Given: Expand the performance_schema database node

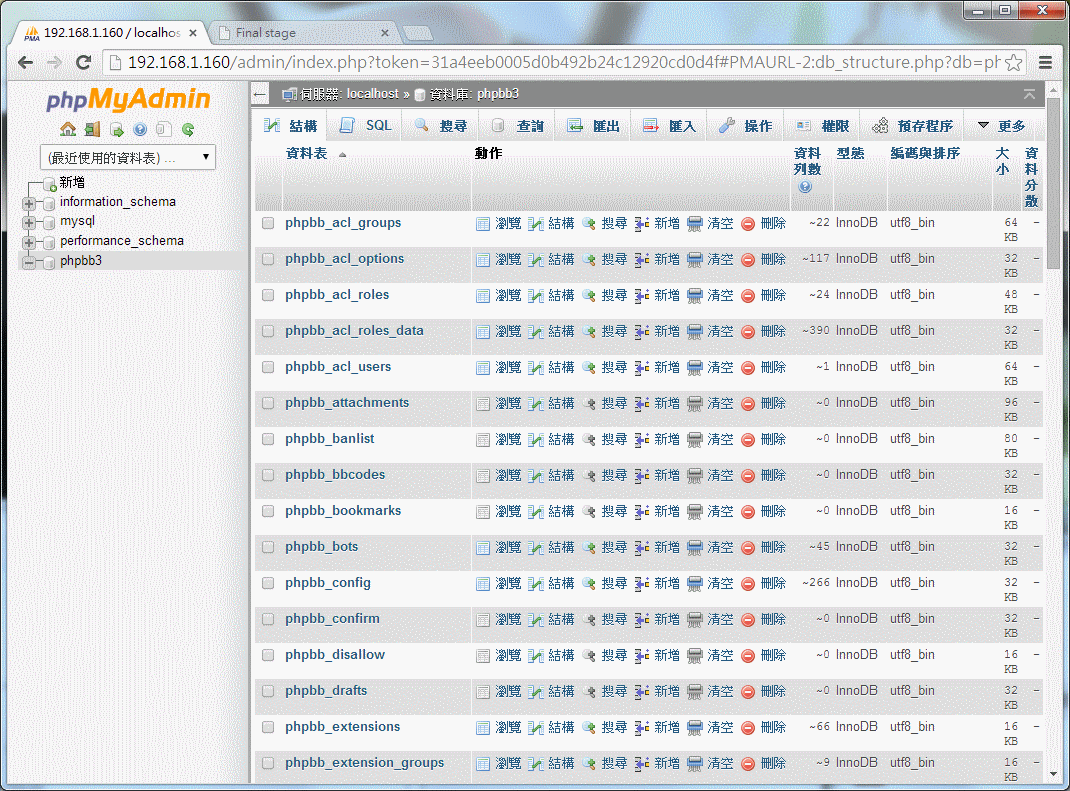Looking at the screenshot, I should (29, 242).
